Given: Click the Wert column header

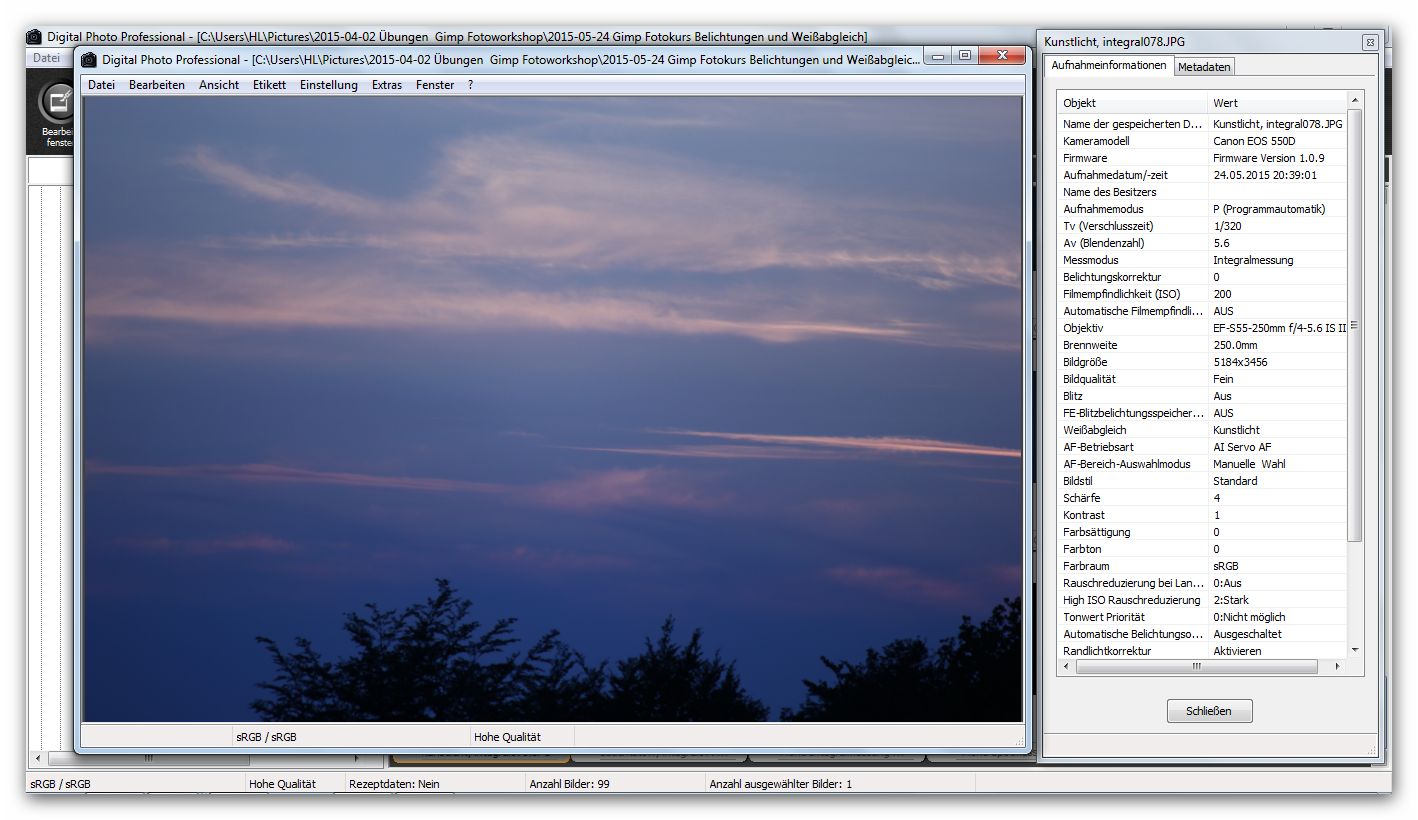Looking at the screenshot, I should pyautogui.click(x=1277, y=103).
